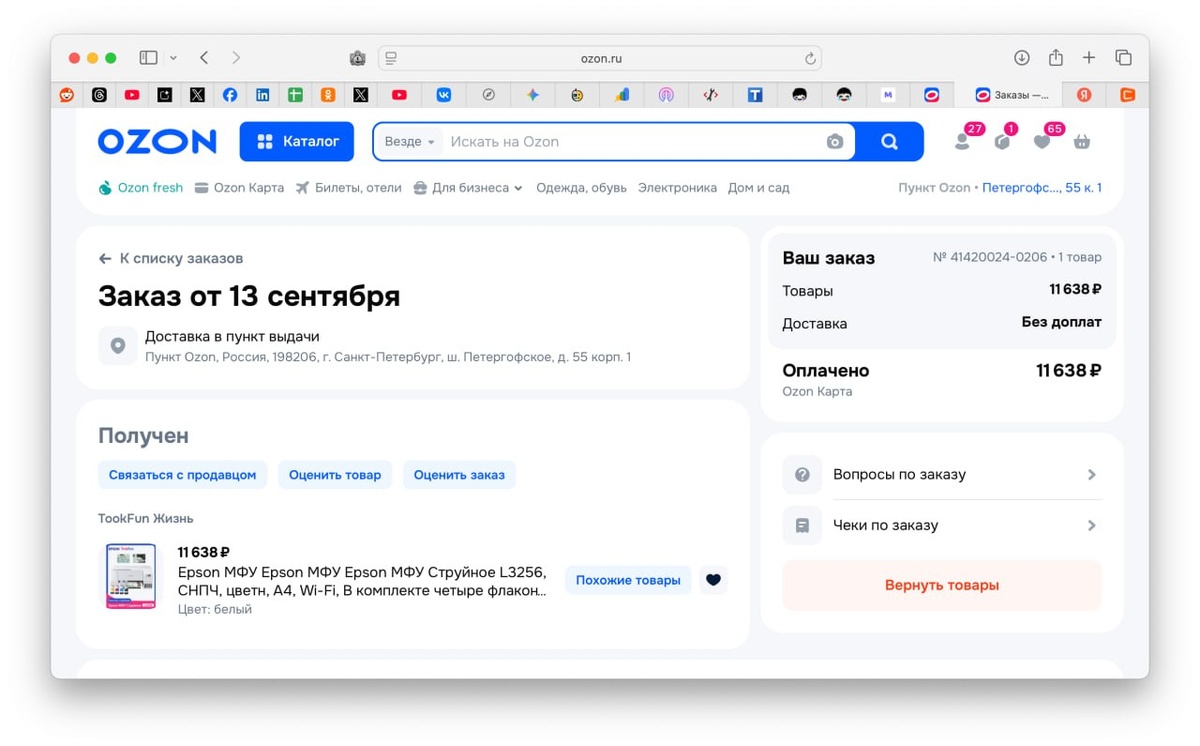Viewport: 1200px width, 746px height.
Task: Open the compass icon pinned tab
Action: click(x=489, y=95)
